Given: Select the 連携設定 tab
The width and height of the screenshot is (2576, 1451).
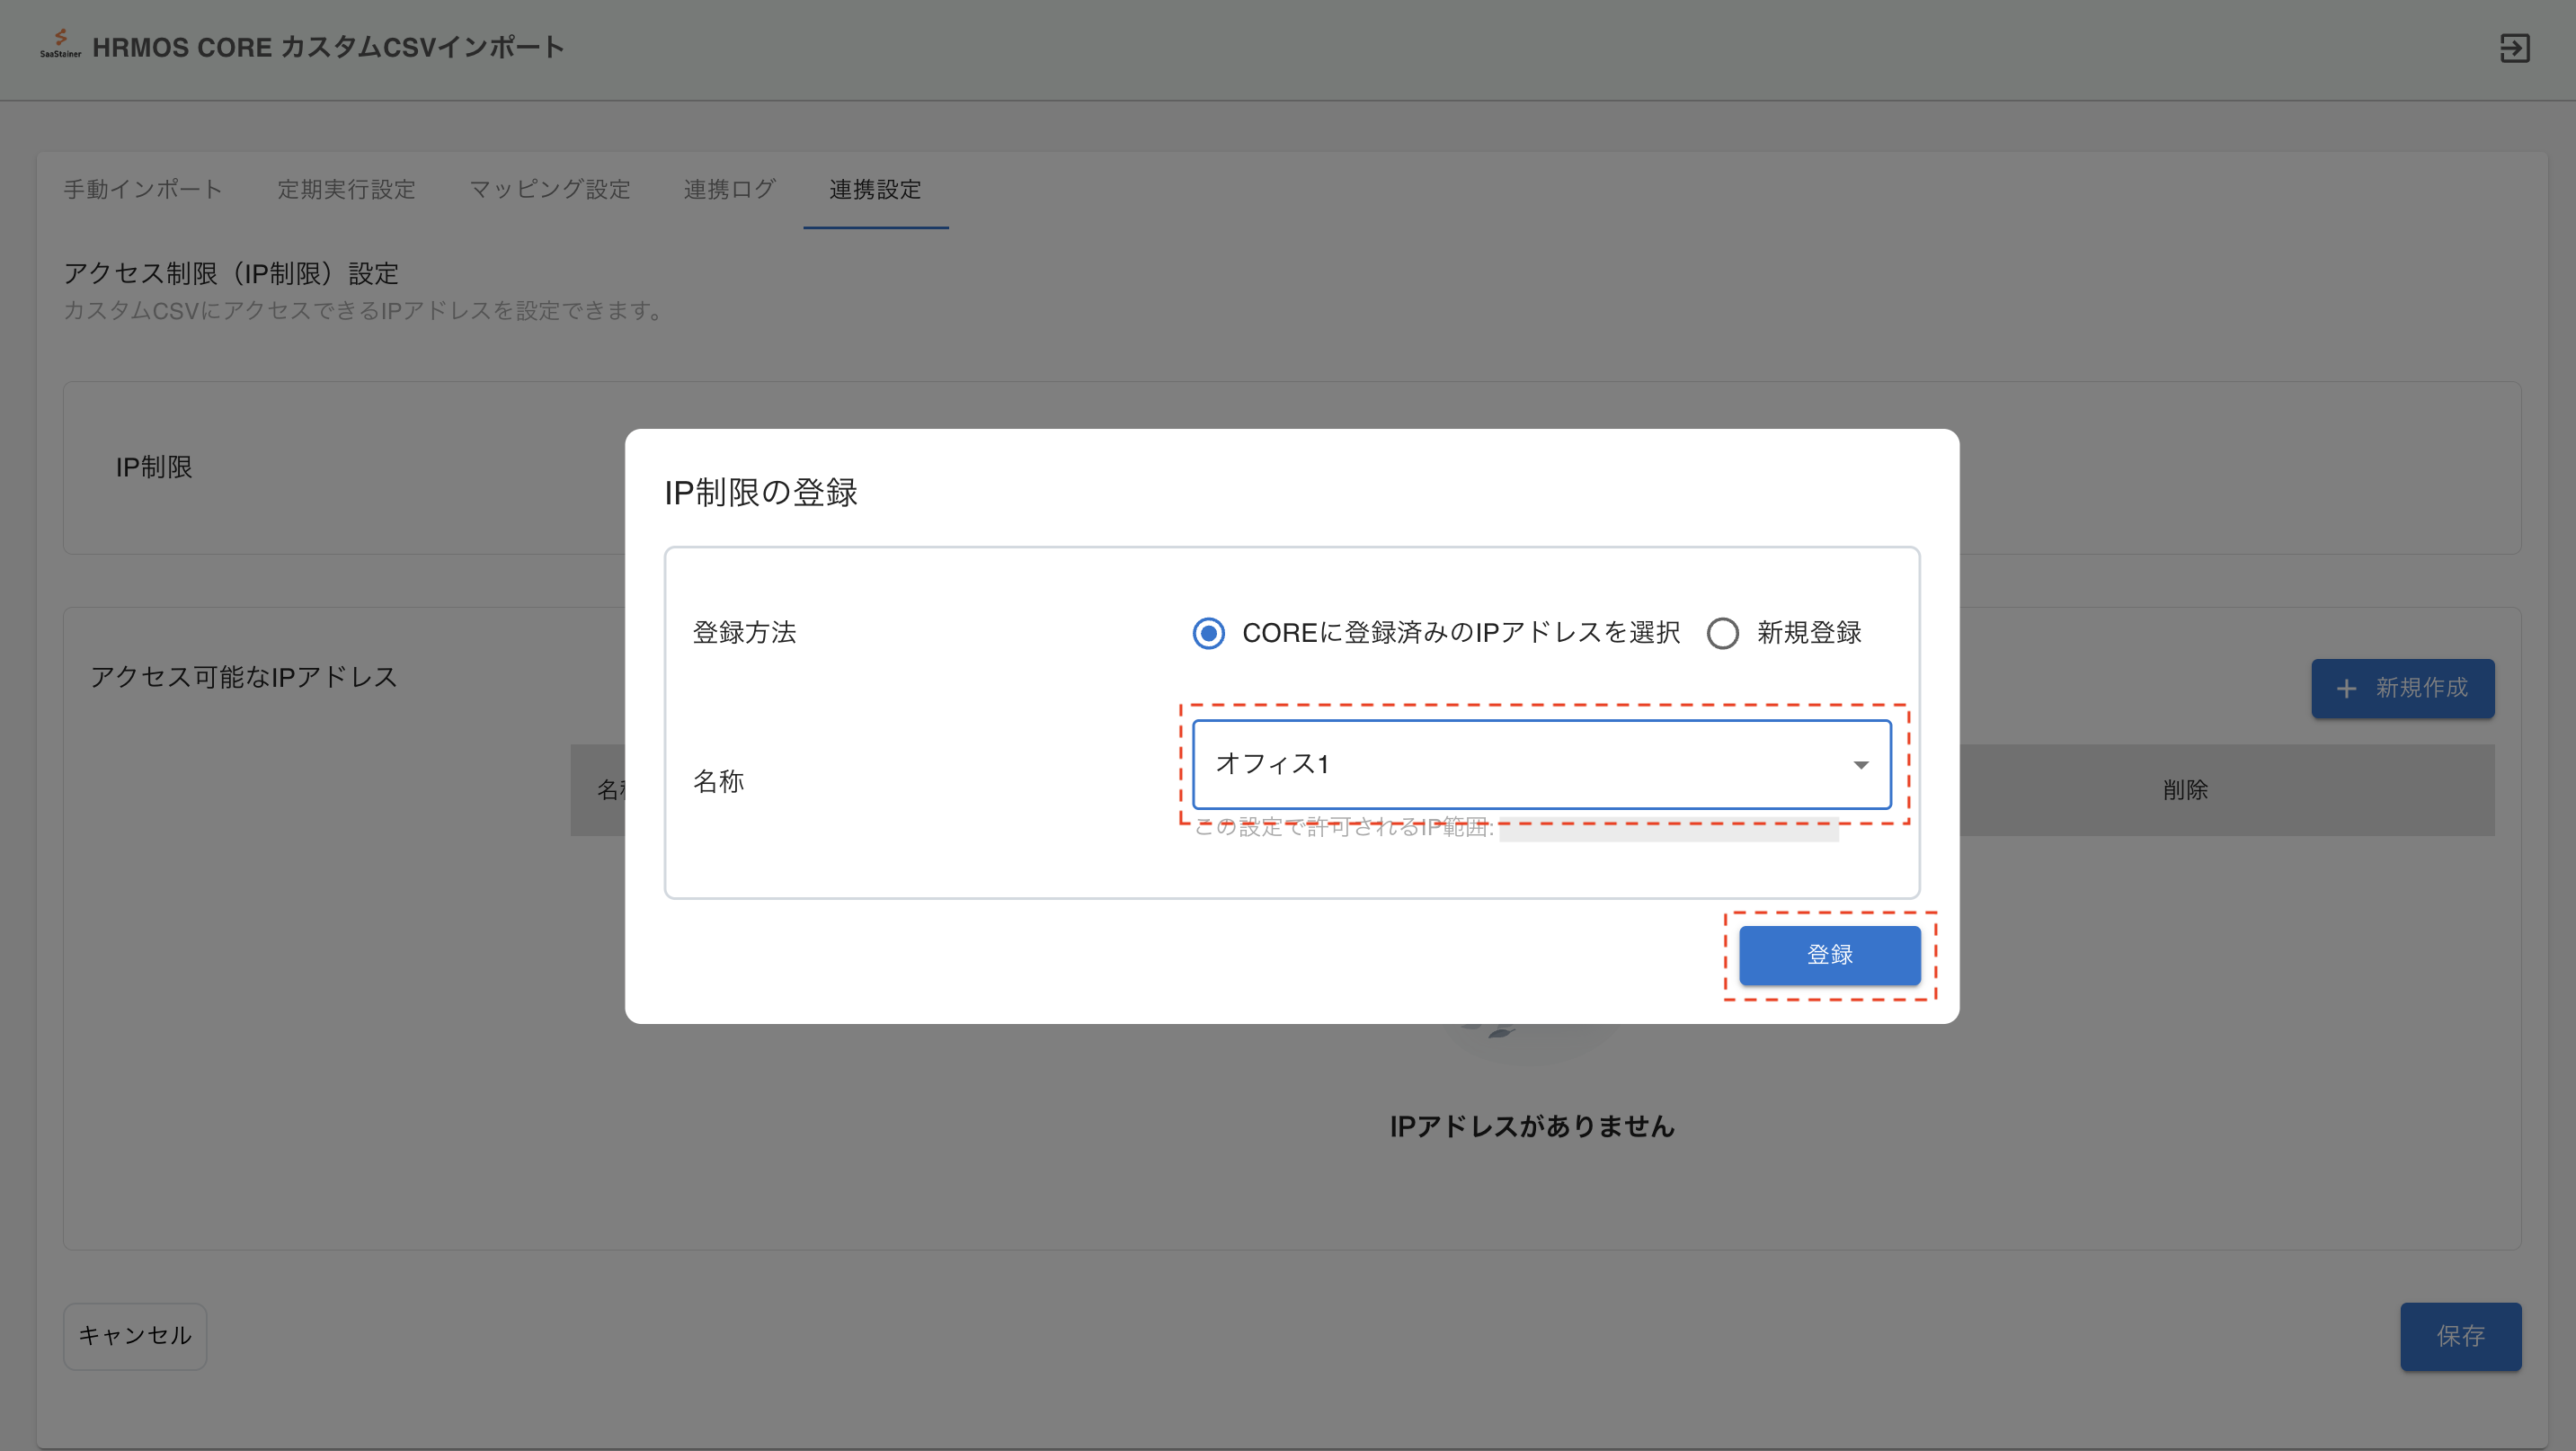Looking at the screenshot, I should tap(875, 189).
